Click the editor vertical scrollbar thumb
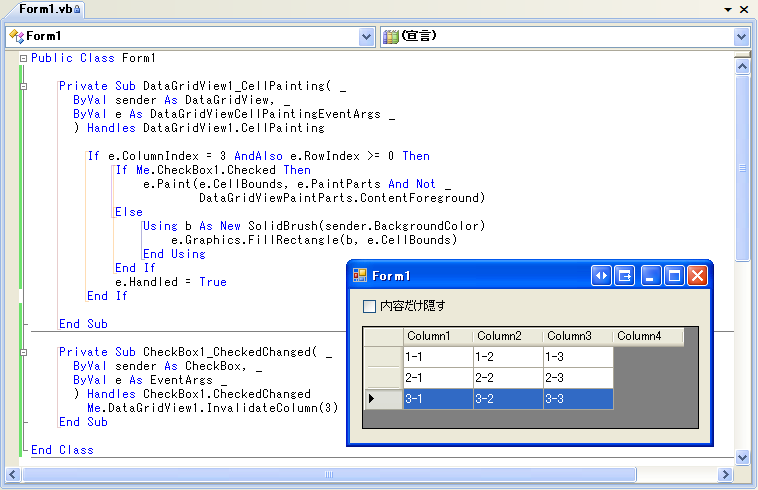The image size is (758, 490). [x=743, y=168]
